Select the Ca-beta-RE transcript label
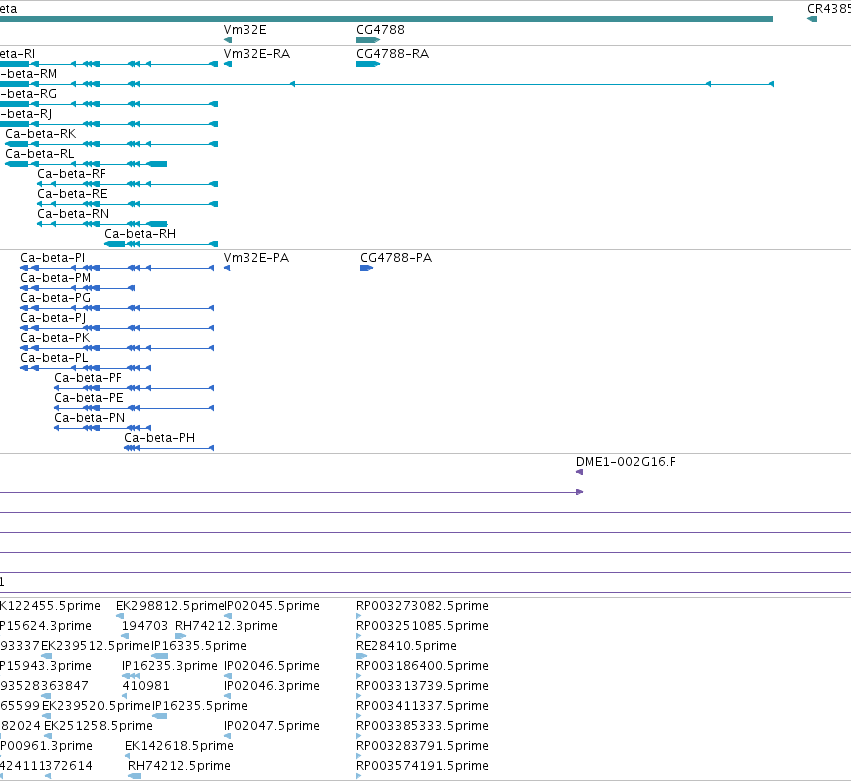Image resolution: width=851 pixels, height=781 pixels. pyautogui.click(x=72, y=194)
